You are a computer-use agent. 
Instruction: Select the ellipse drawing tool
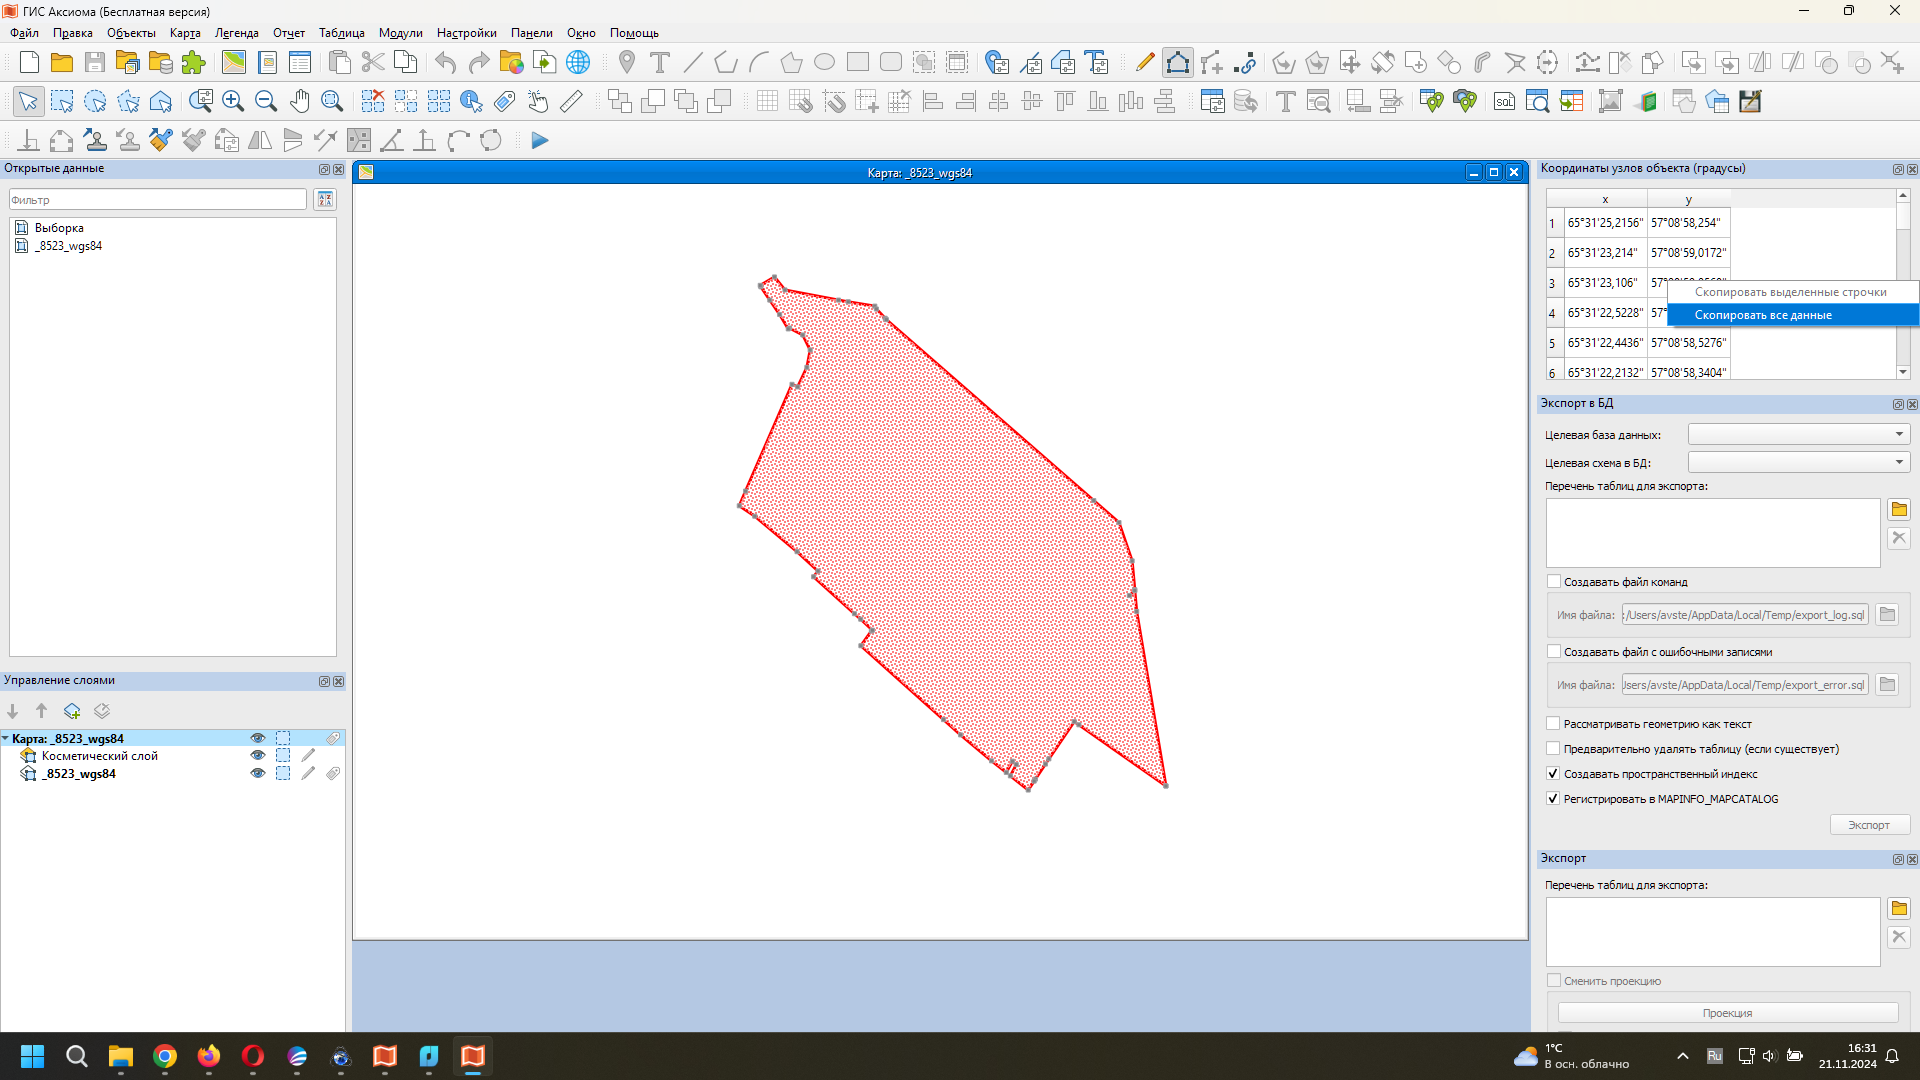tap(824, 62)
